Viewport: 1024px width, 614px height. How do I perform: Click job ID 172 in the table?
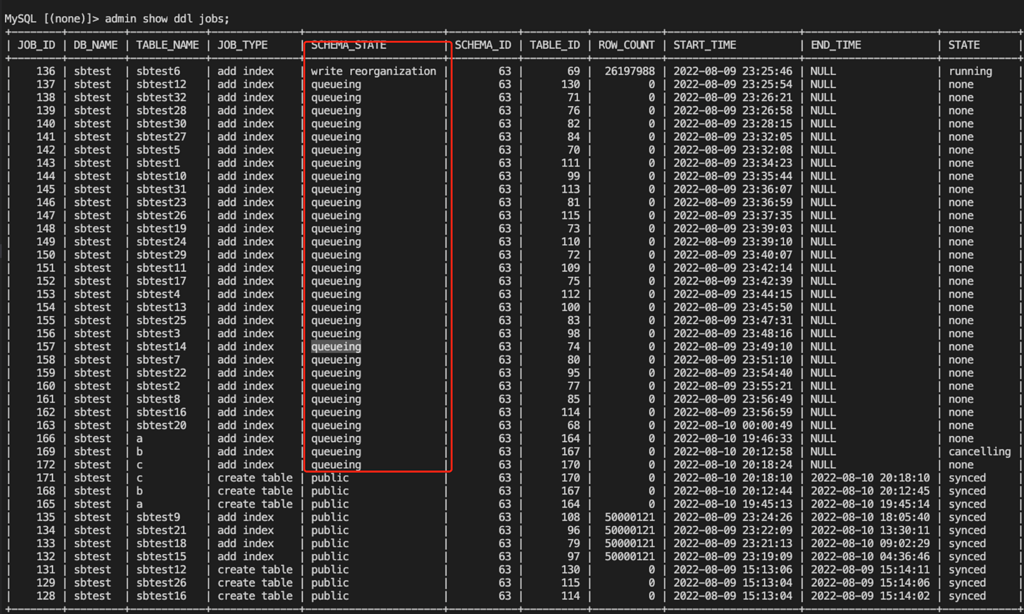click(46, 465)
